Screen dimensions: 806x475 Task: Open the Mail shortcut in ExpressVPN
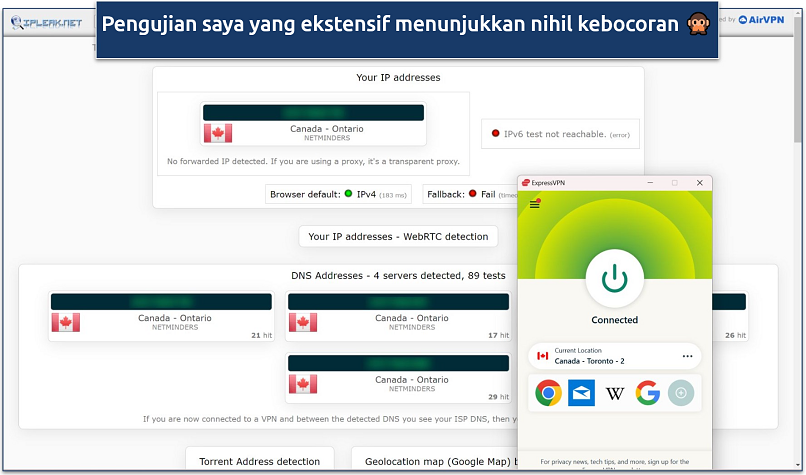(581, 393)
